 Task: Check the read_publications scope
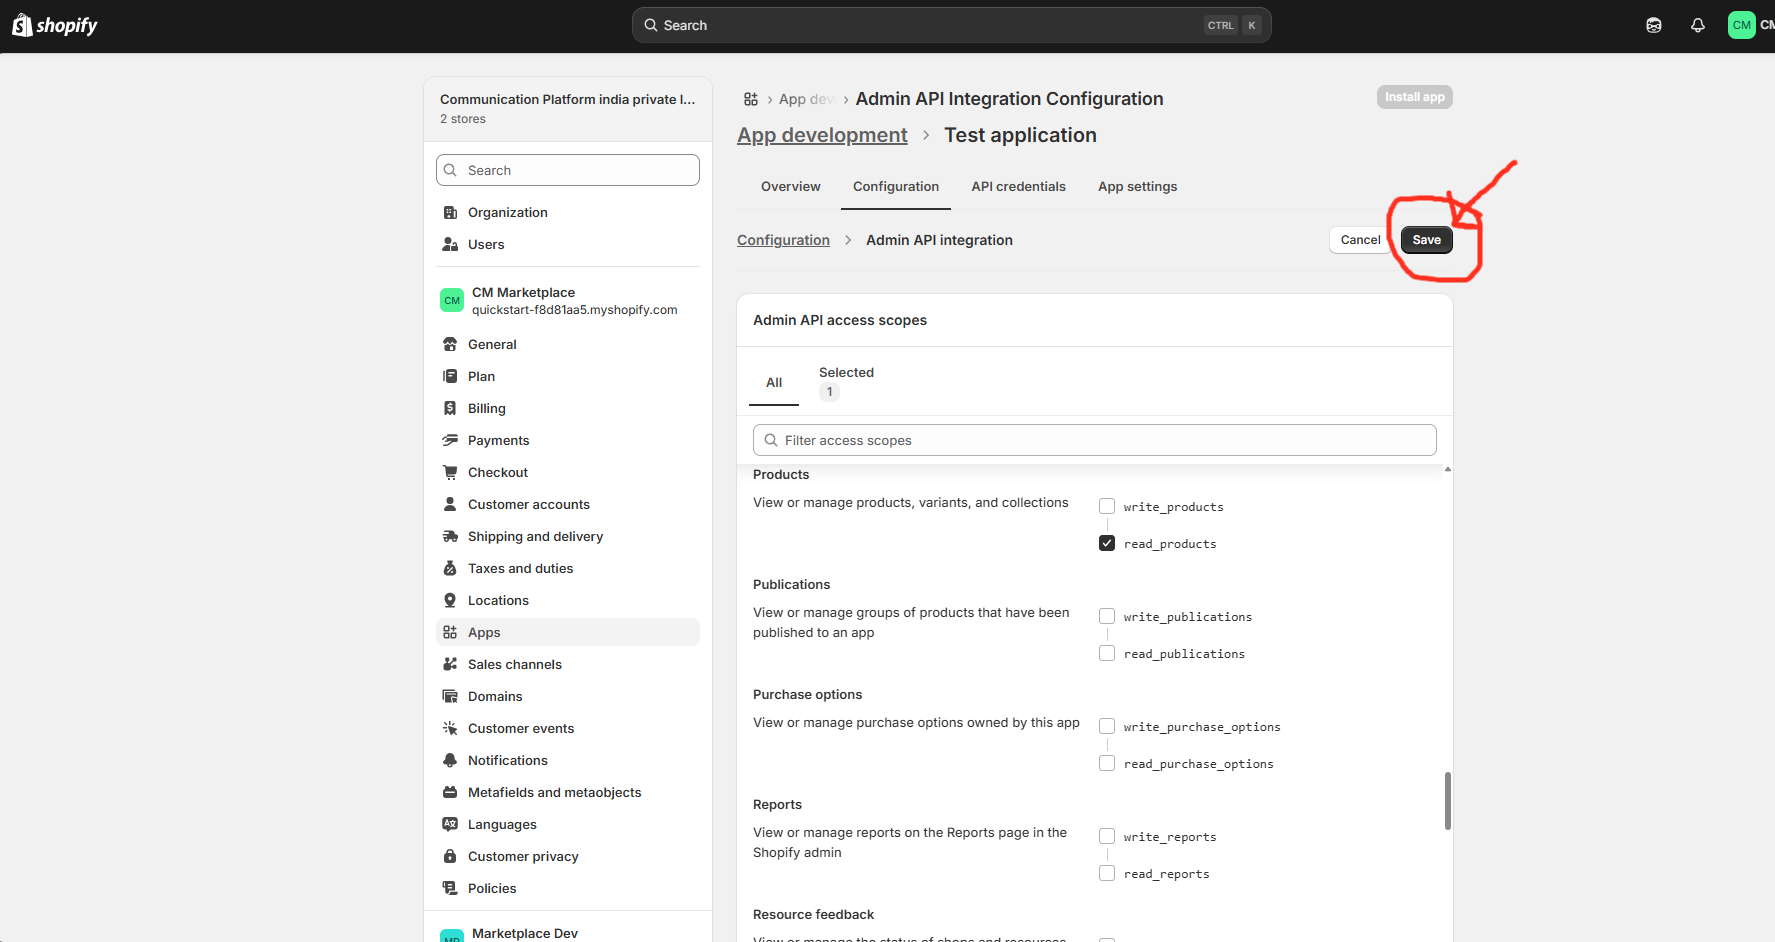(1107, 653)
